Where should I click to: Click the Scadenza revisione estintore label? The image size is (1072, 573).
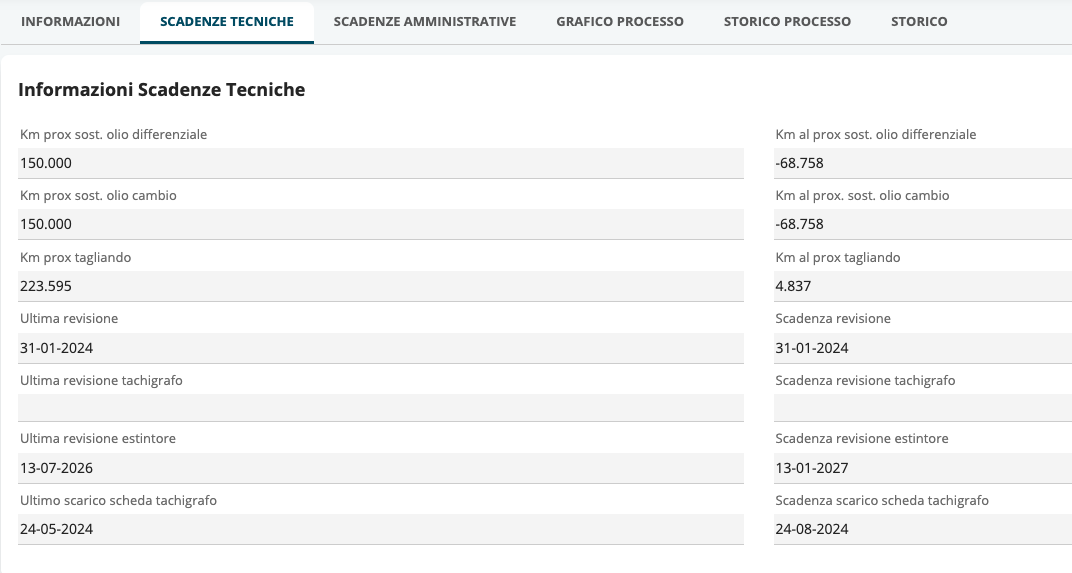(861, 438)
